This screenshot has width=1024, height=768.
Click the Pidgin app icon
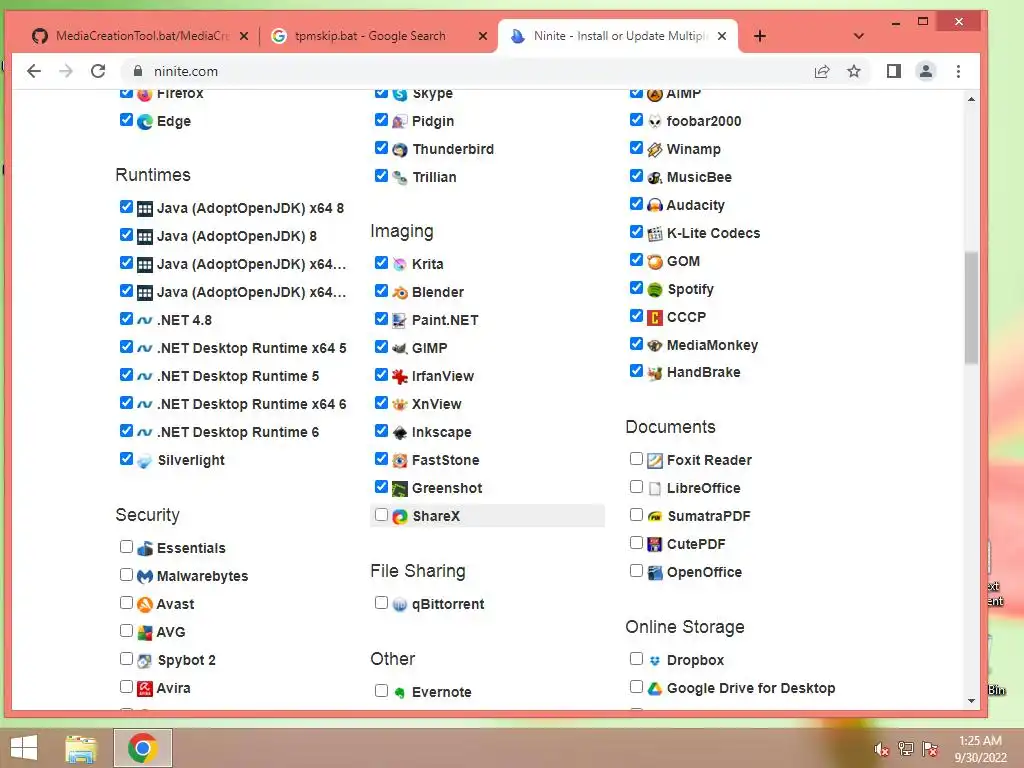(x=400, y=121)
